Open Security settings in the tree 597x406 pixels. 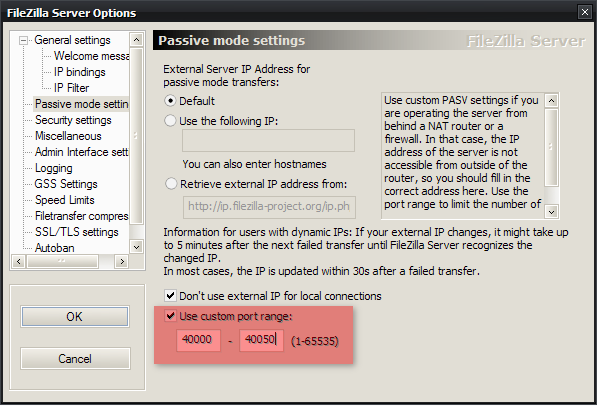73,120
